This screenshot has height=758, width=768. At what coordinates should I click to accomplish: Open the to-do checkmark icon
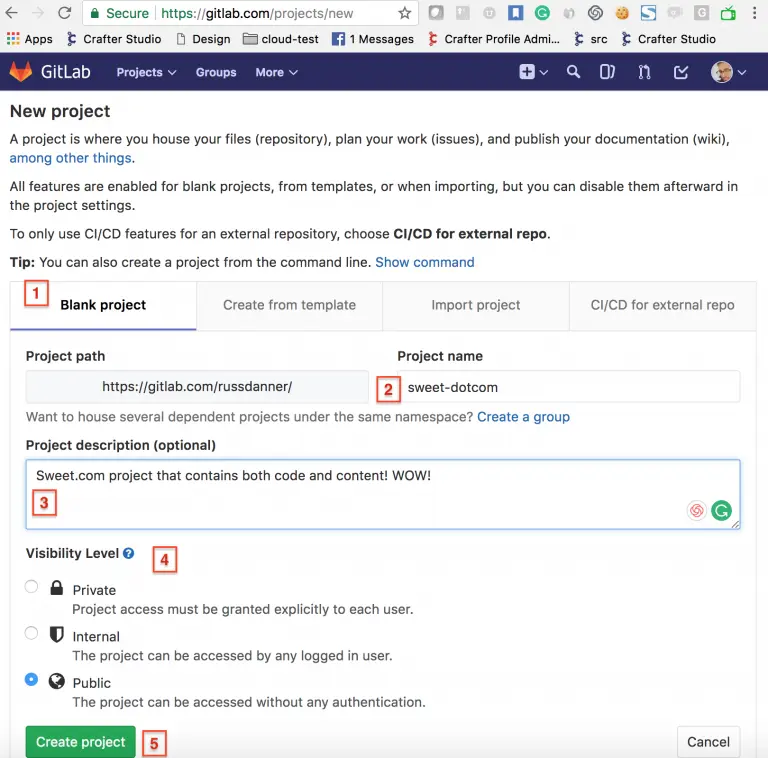tap(681, 72)
